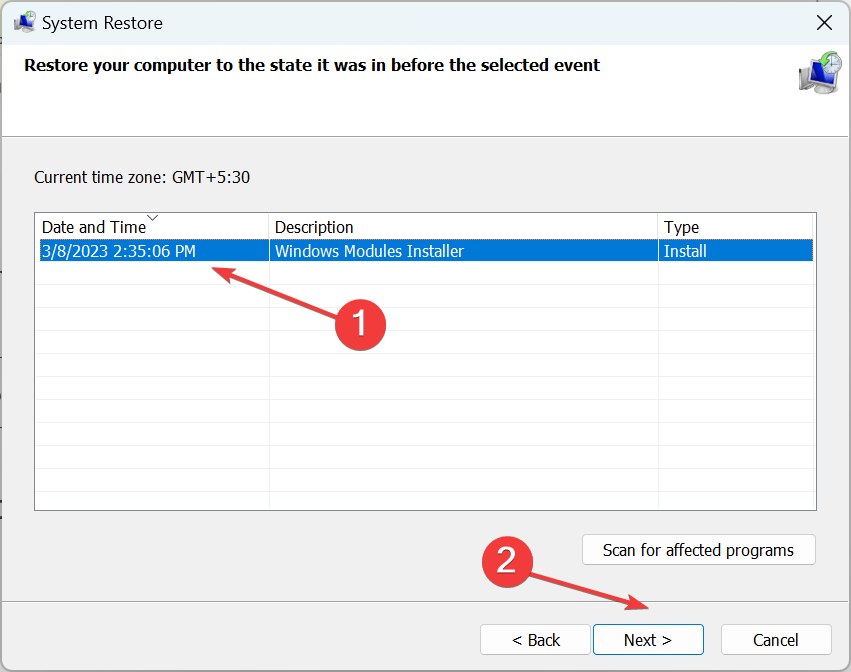The image size is (851, 672).
Task: Go to the previous step with Back
Action: click(535, 639)
